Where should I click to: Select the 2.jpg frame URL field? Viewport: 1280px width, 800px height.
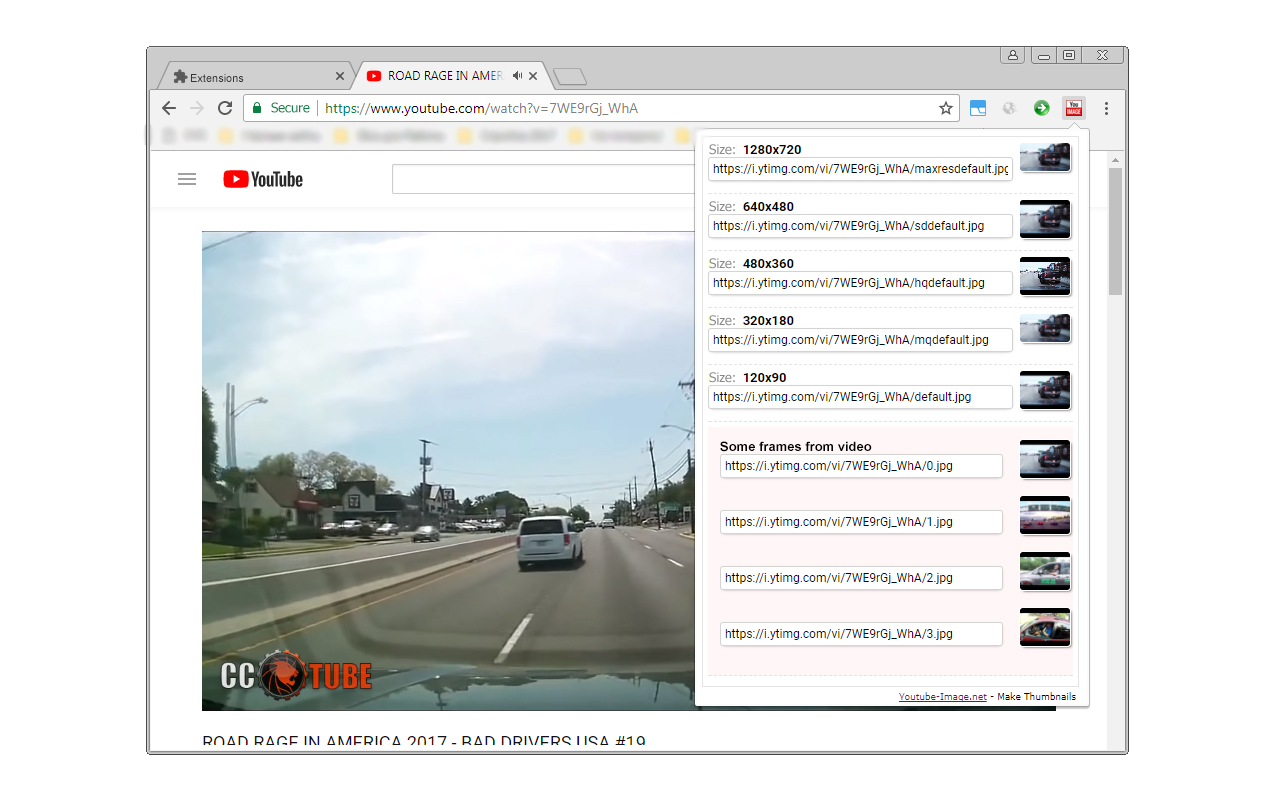[861, 578]
